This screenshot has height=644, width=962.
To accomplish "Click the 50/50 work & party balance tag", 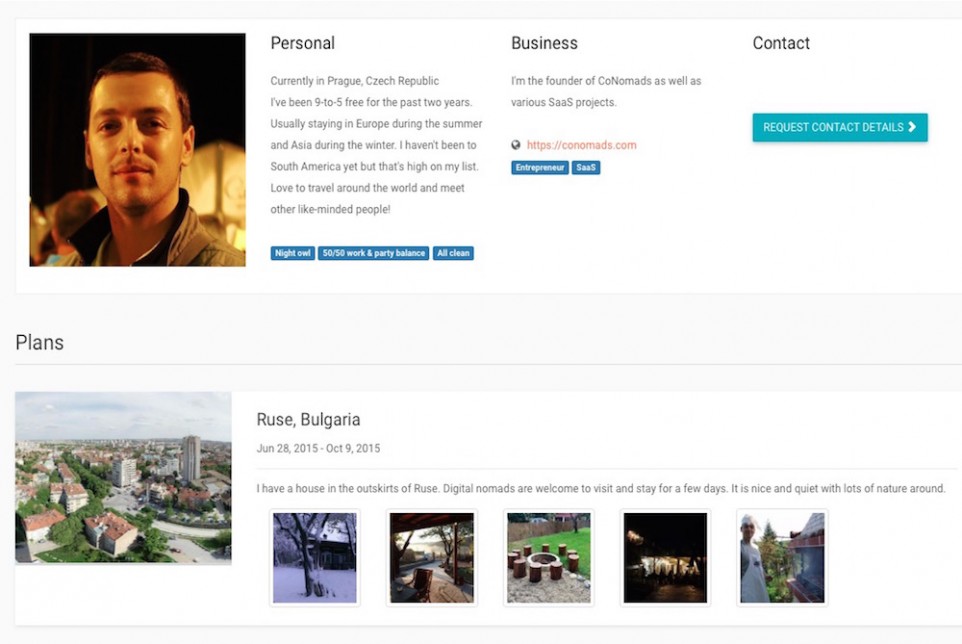I will 374,253.
